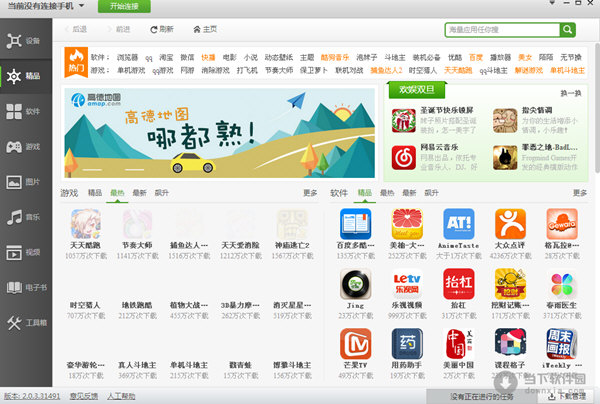Click 更多 in the software section

(x=580, y=193)
